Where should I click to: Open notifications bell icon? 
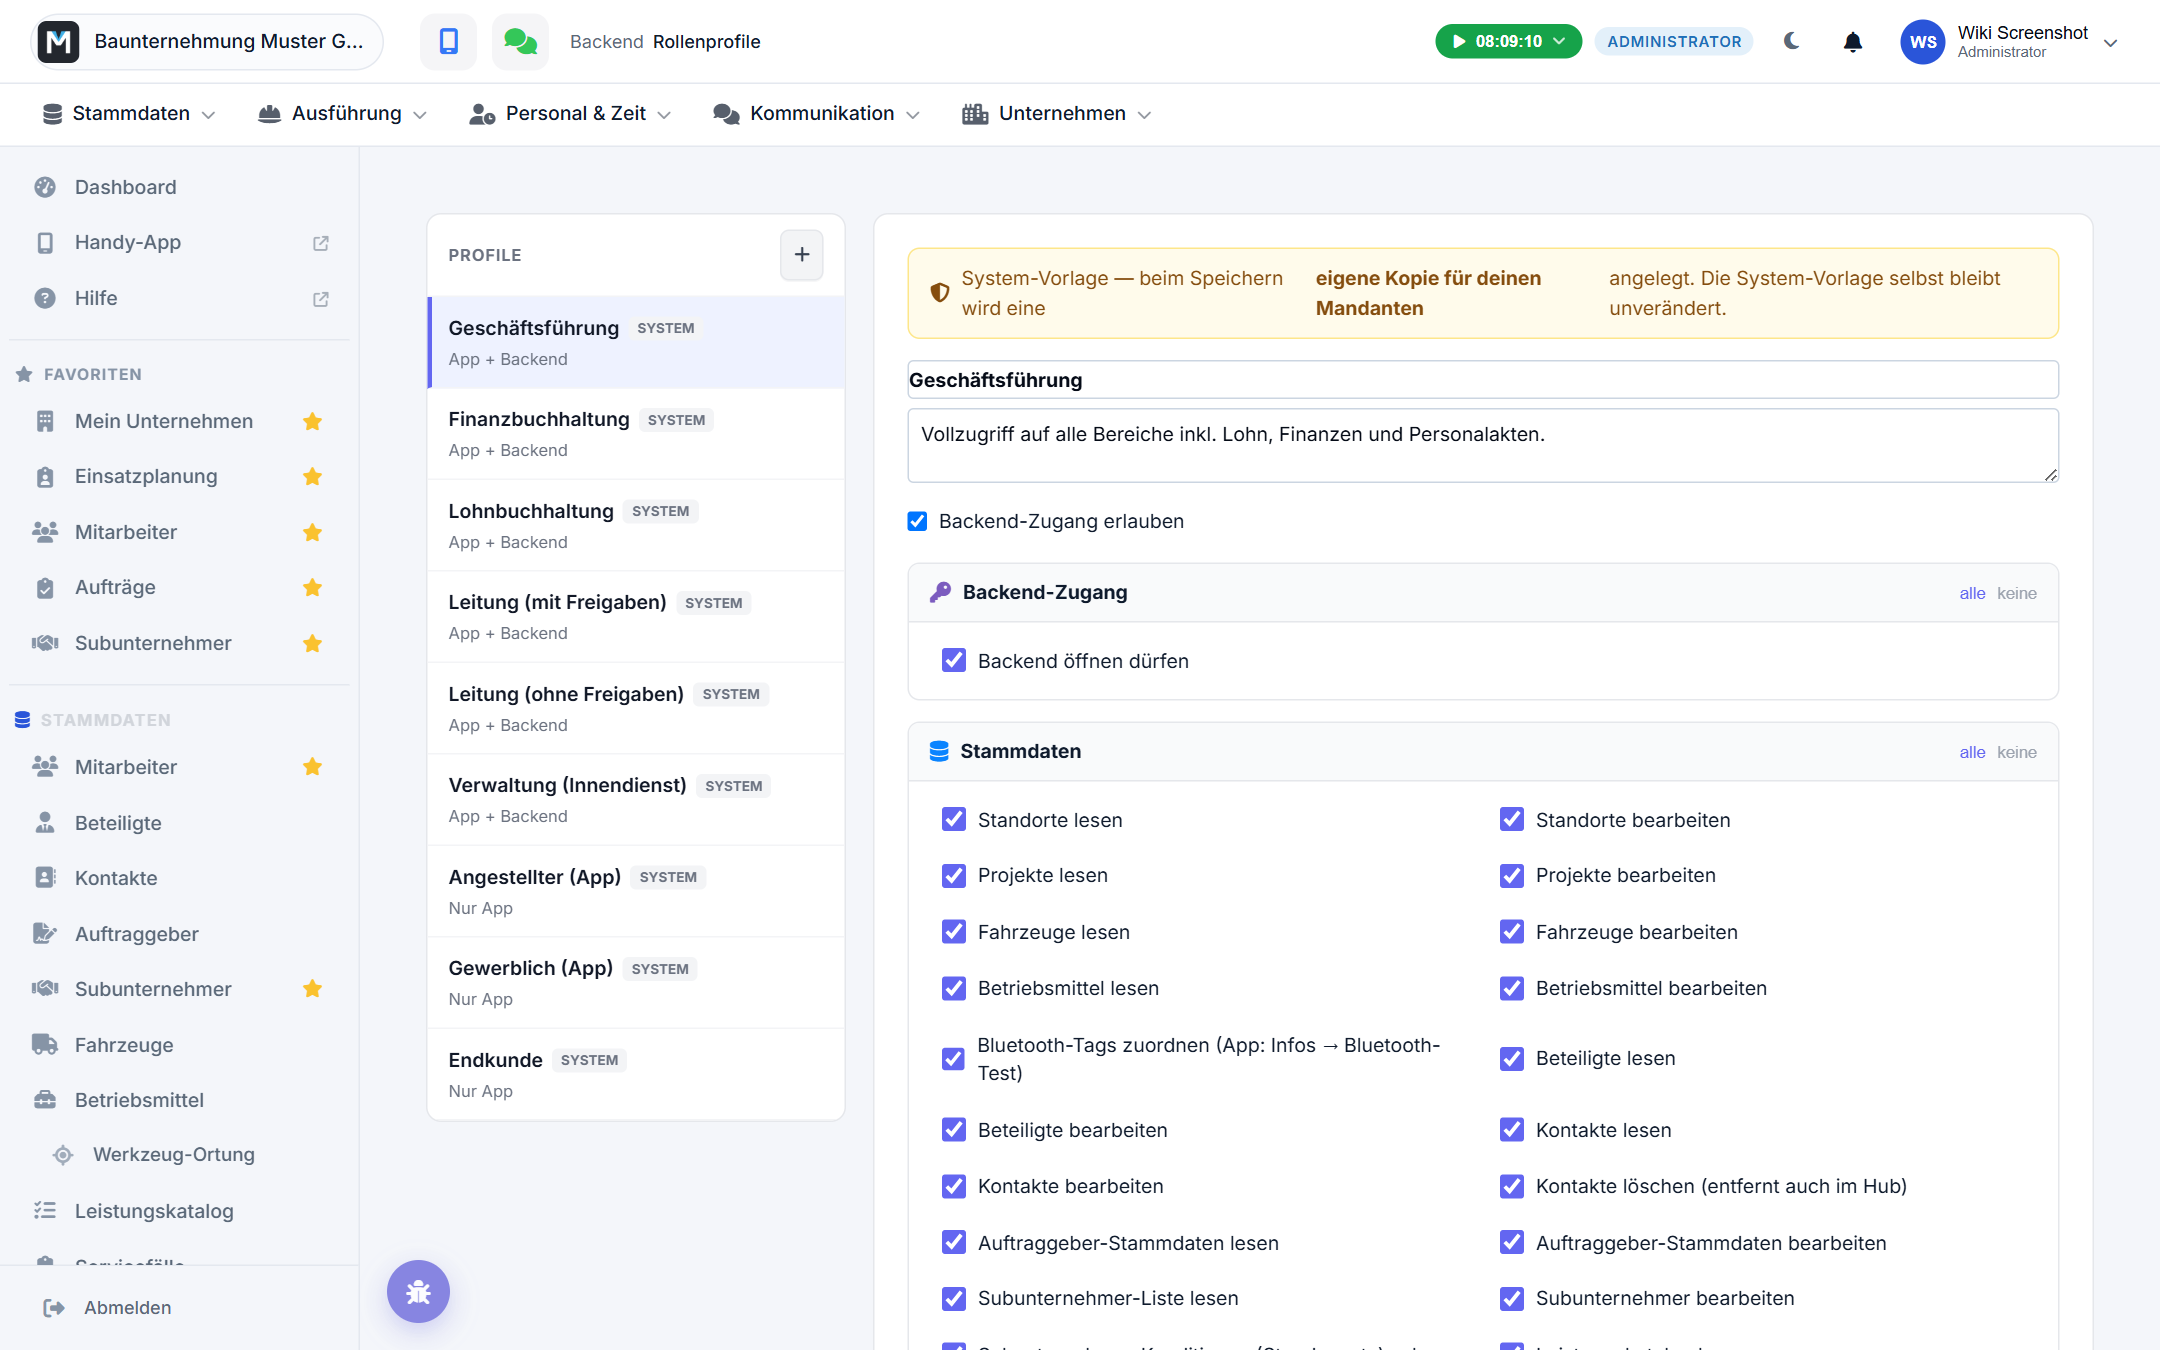(x=1852, y=42)
